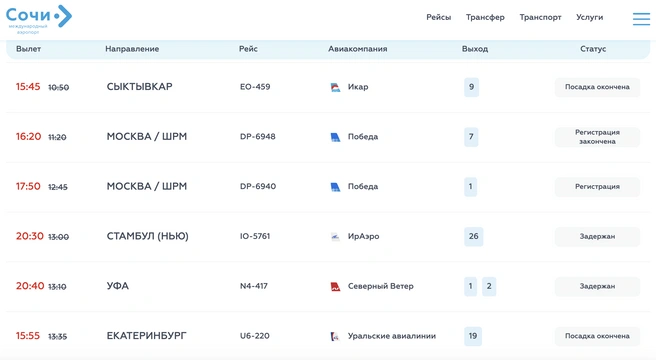Image resolution: width=656 pixels, height=360 pixels.
Task: Click the Вылет column header
Action: pos(28,49)
